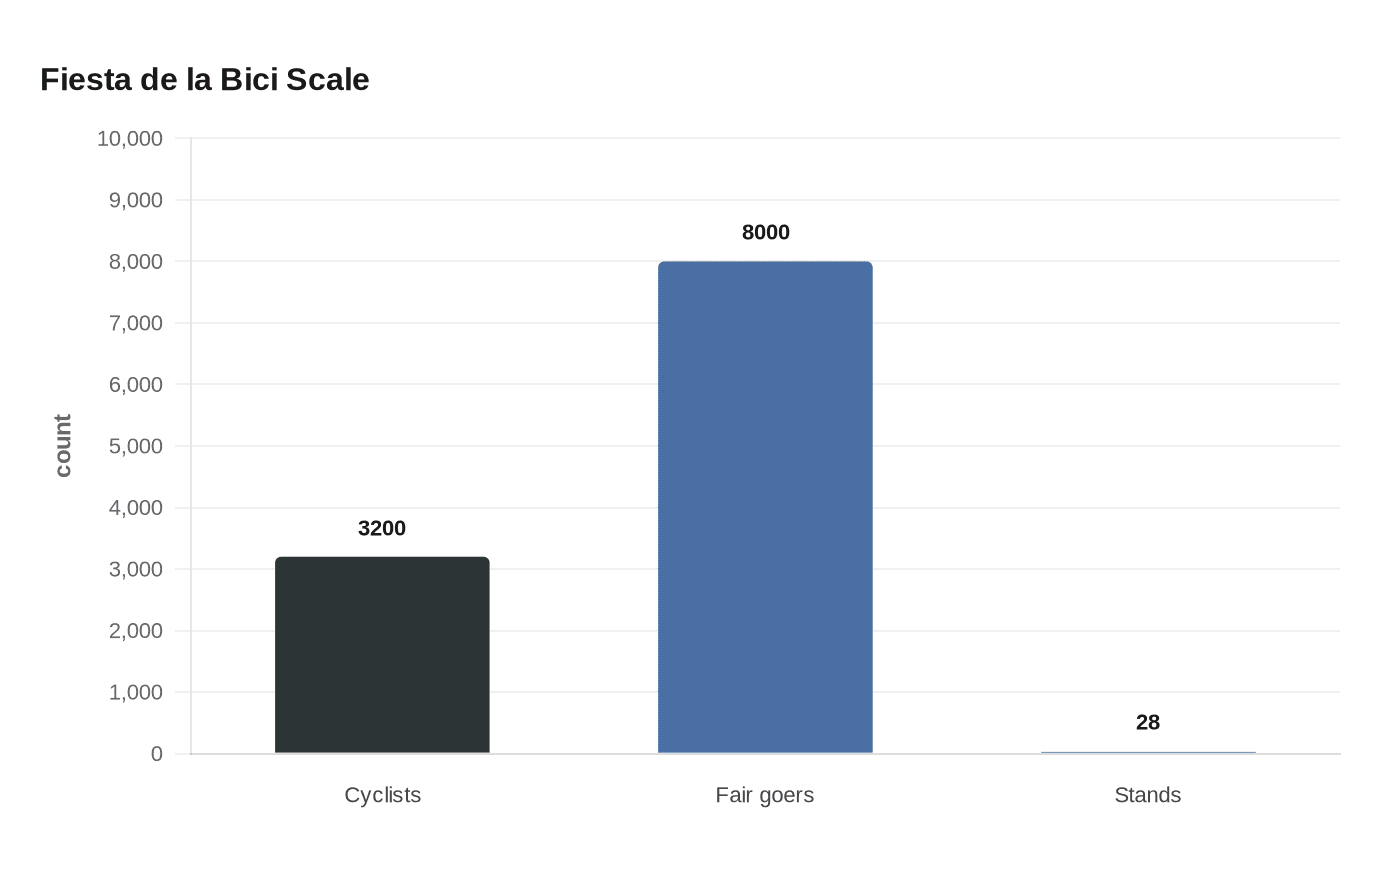The height and width of the screenshot is (880, 1400).
Task: Click the 6,000 y-axis tick label
Action: click(x=136, y=385)
